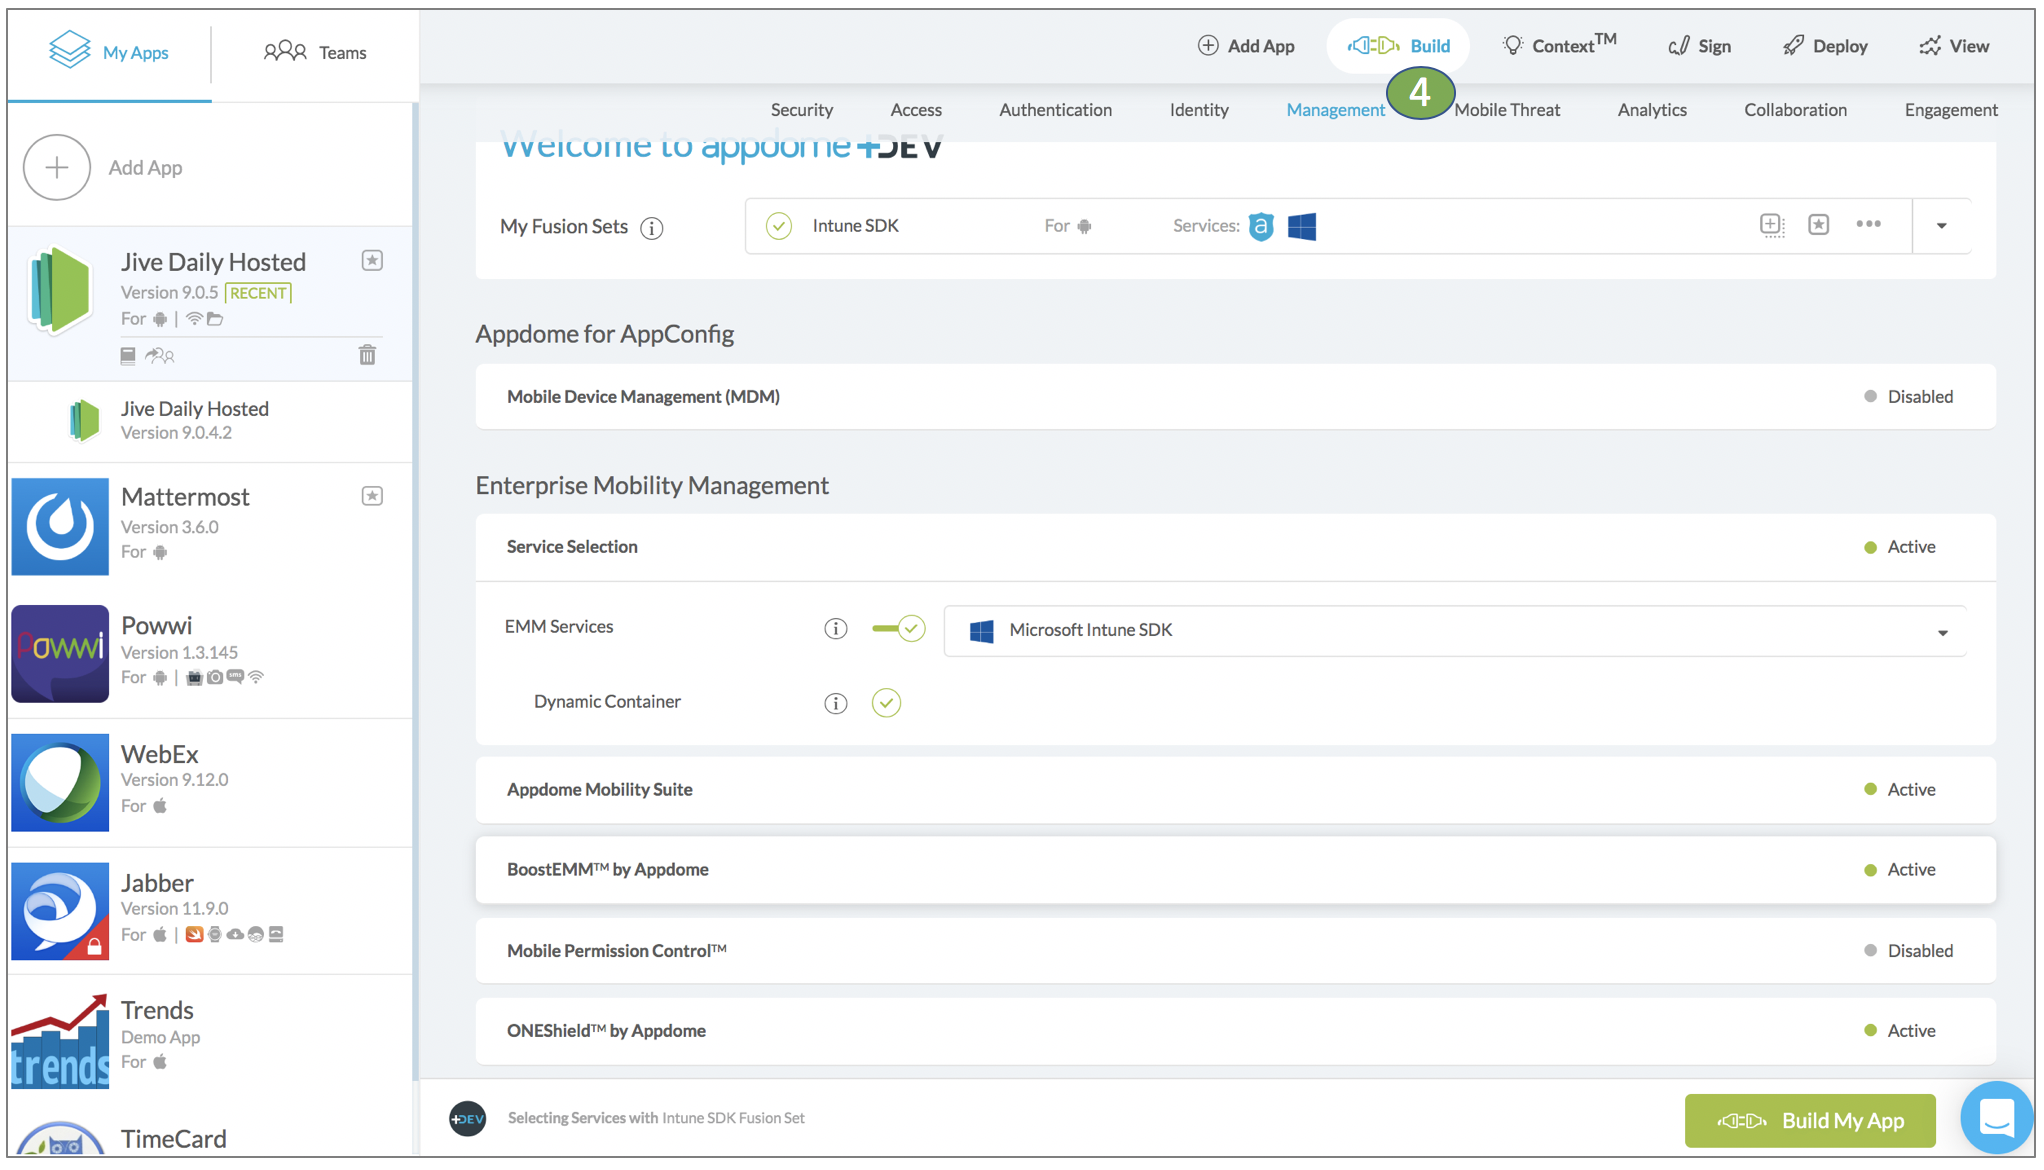Expand ONEShield by Appdome section
Screen dimensions: 2044x1170
coord(1235,1031)
